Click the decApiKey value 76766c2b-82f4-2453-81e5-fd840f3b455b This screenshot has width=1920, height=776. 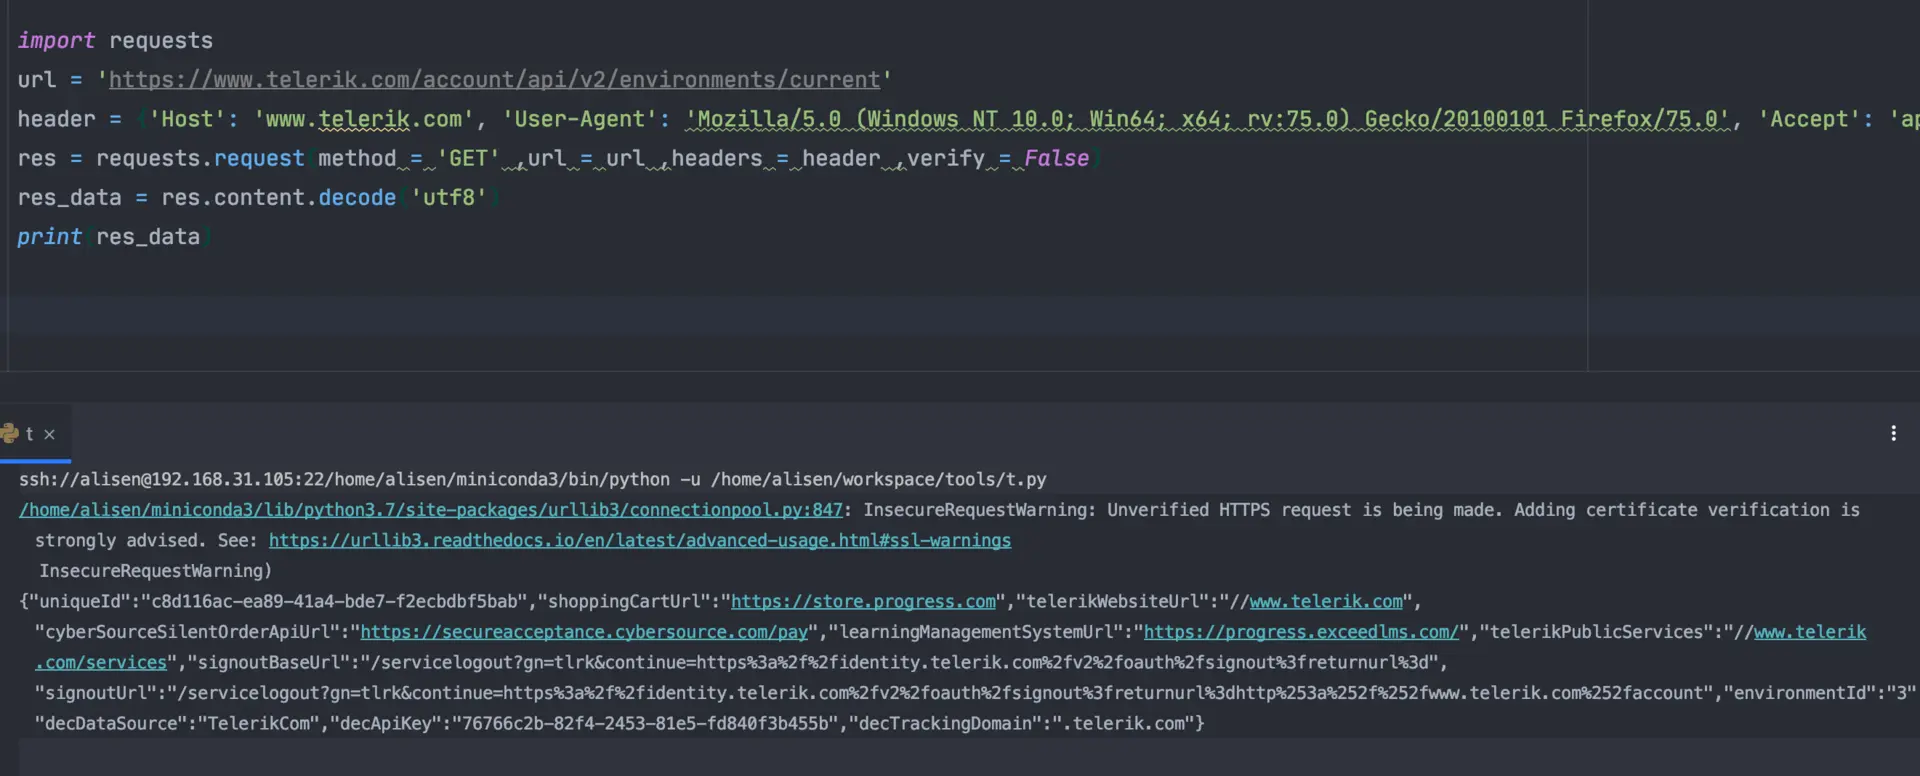(x=645, y=723)
